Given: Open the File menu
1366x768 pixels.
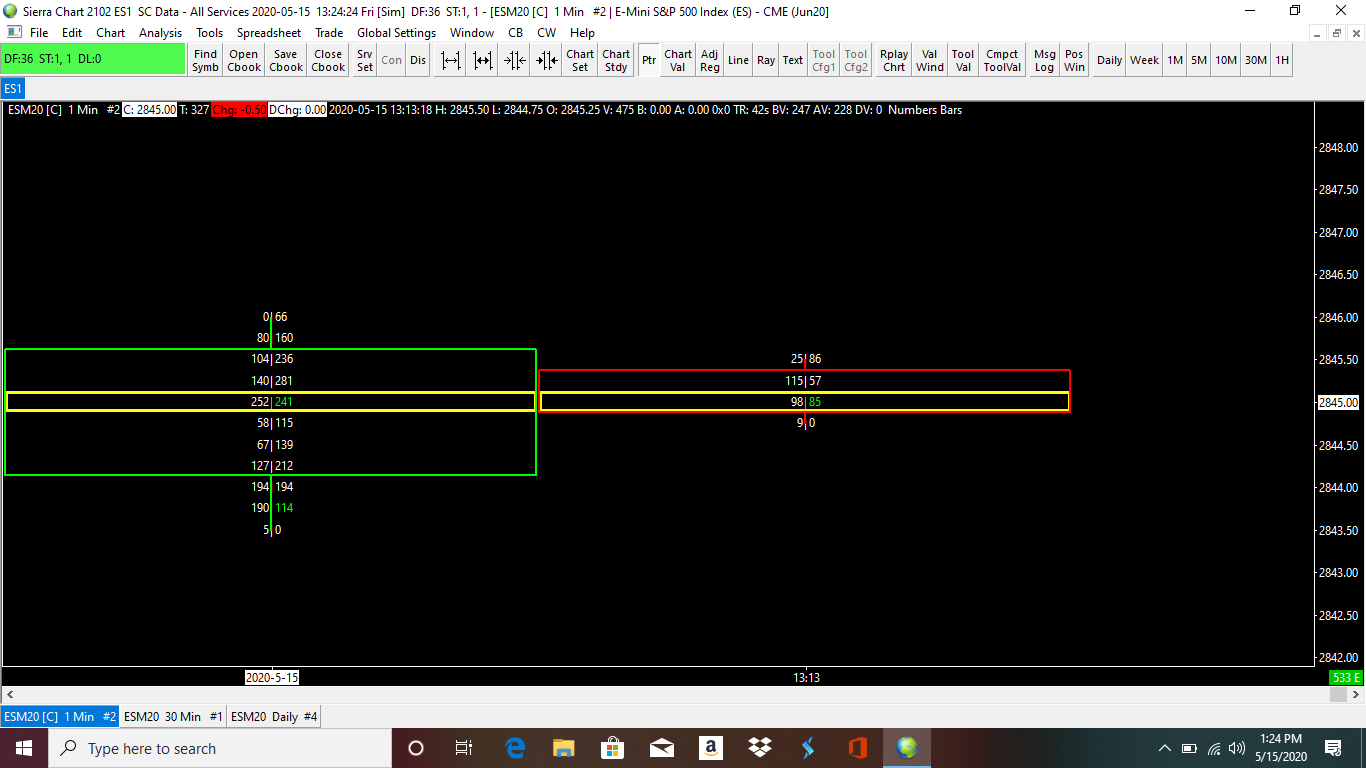Looking at the screenshot, I should (39, 33).
